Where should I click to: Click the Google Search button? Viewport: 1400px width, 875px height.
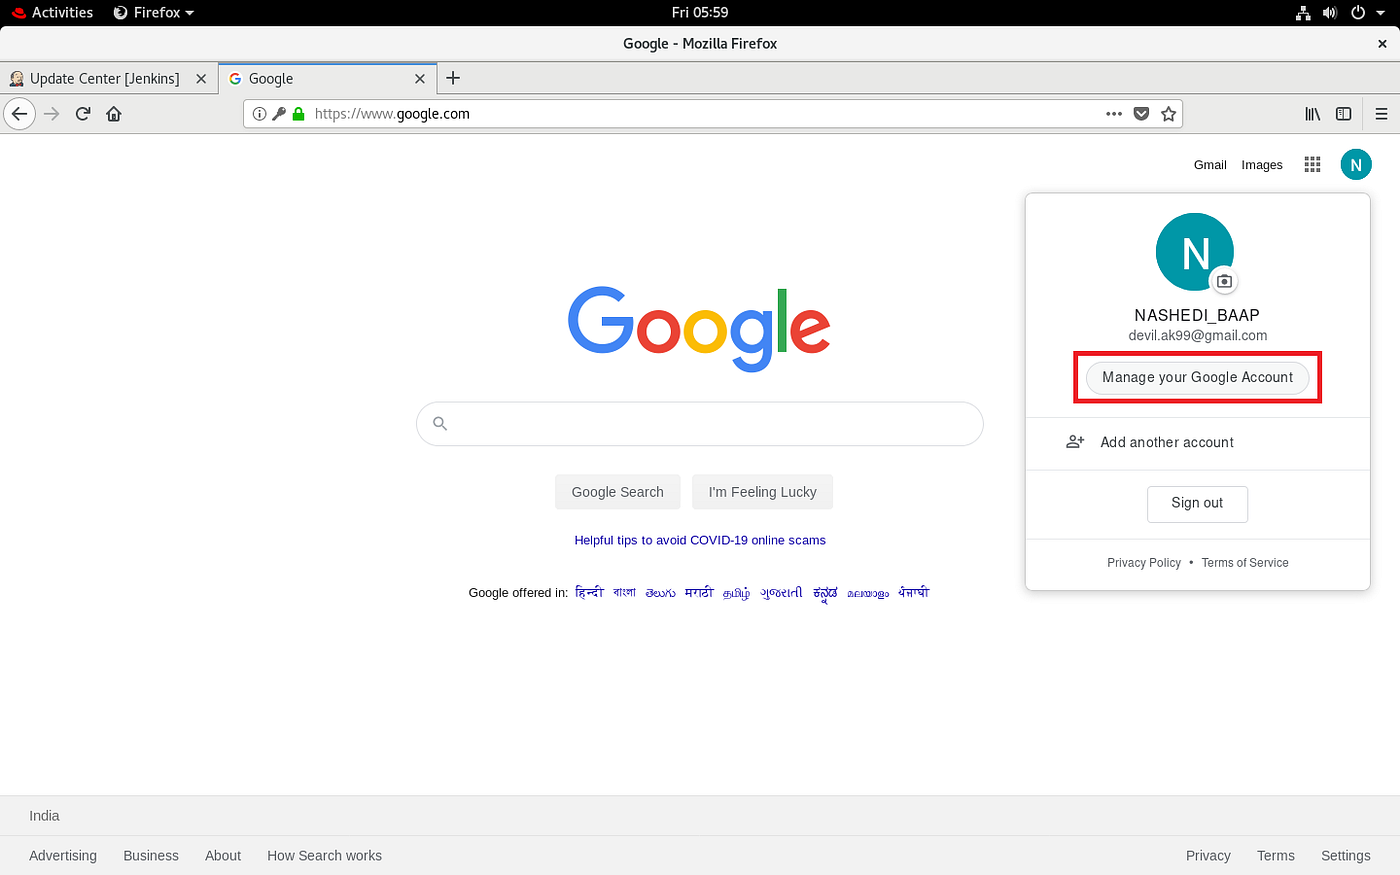[x=618, y=492]
